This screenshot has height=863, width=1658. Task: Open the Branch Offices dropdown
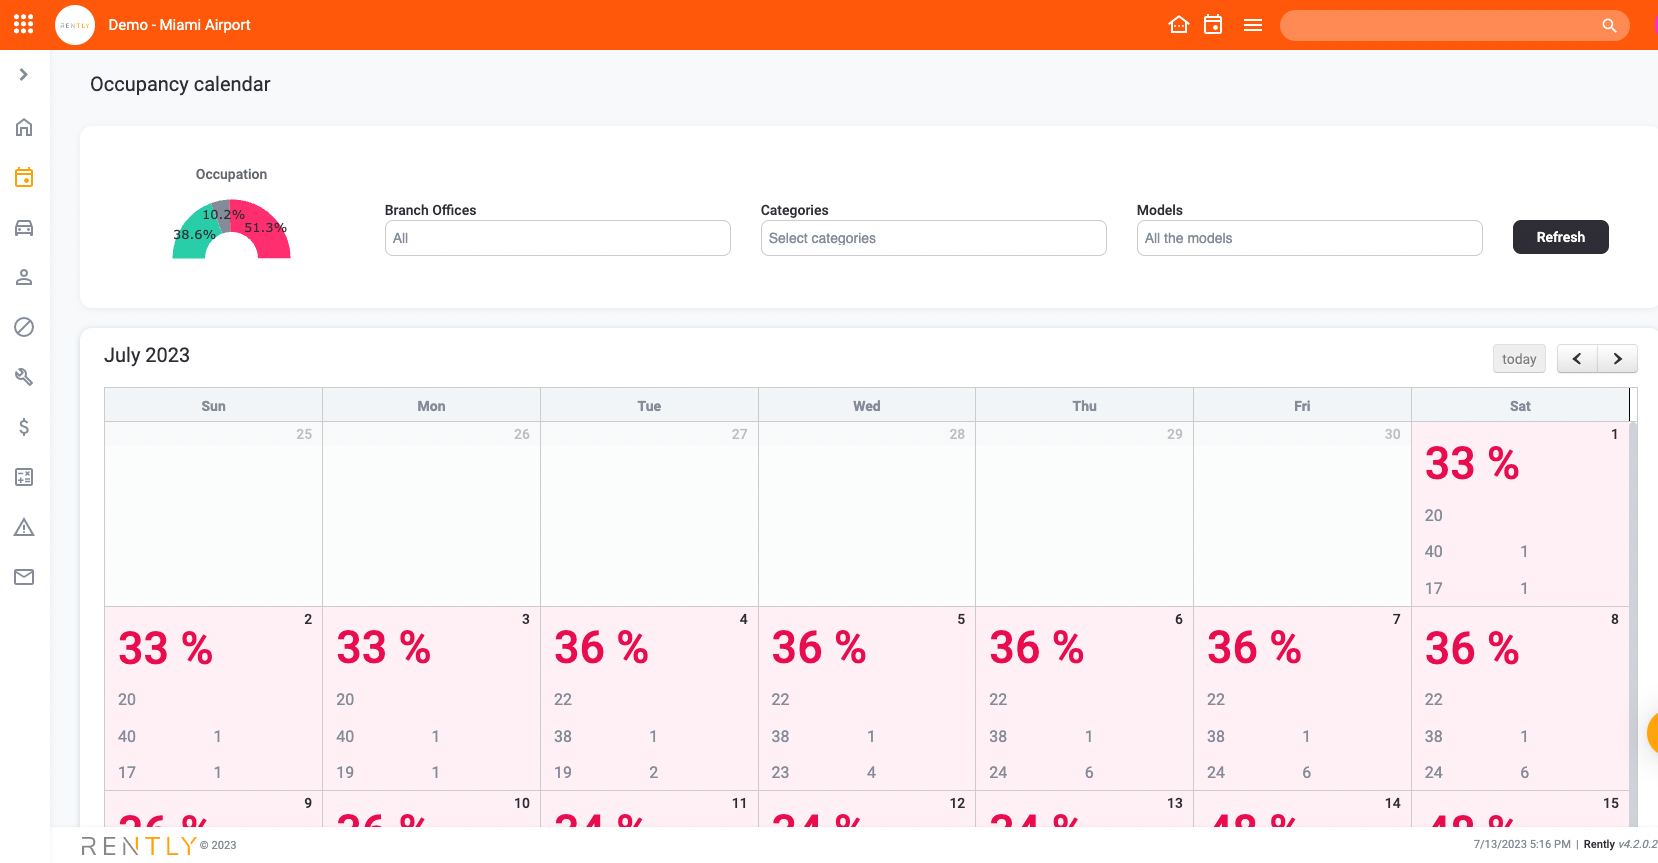point(558,238)
